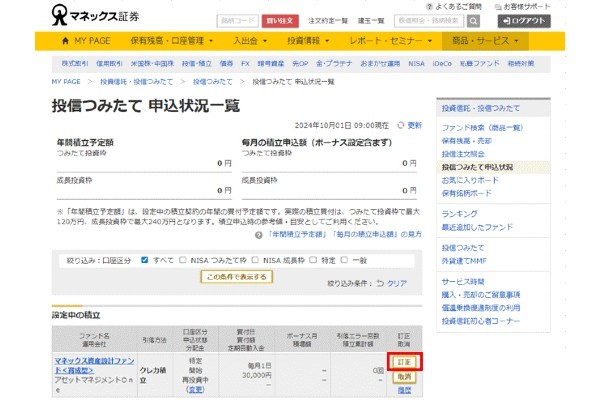Image resolution: width=600 pixels, height=400 pixels.
Task: Open 暗号資産 in sub navigation
Action: click(x=271, y=64)
